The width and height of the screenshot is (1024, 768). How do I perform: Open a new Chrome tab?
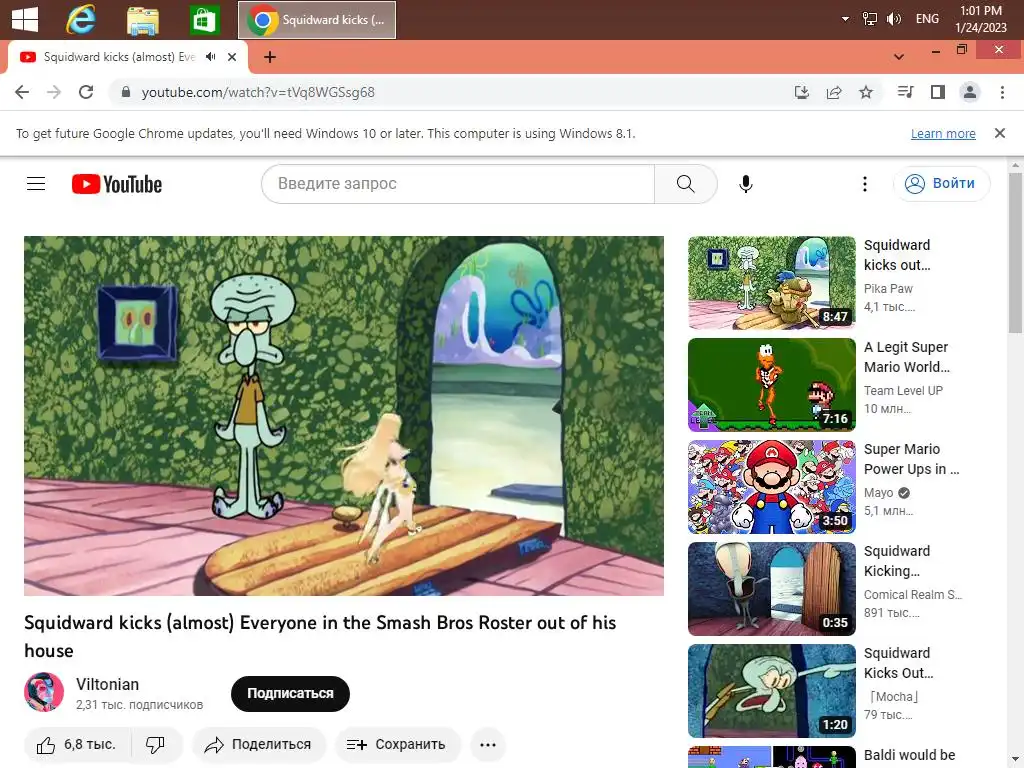(x=270, y=57)
